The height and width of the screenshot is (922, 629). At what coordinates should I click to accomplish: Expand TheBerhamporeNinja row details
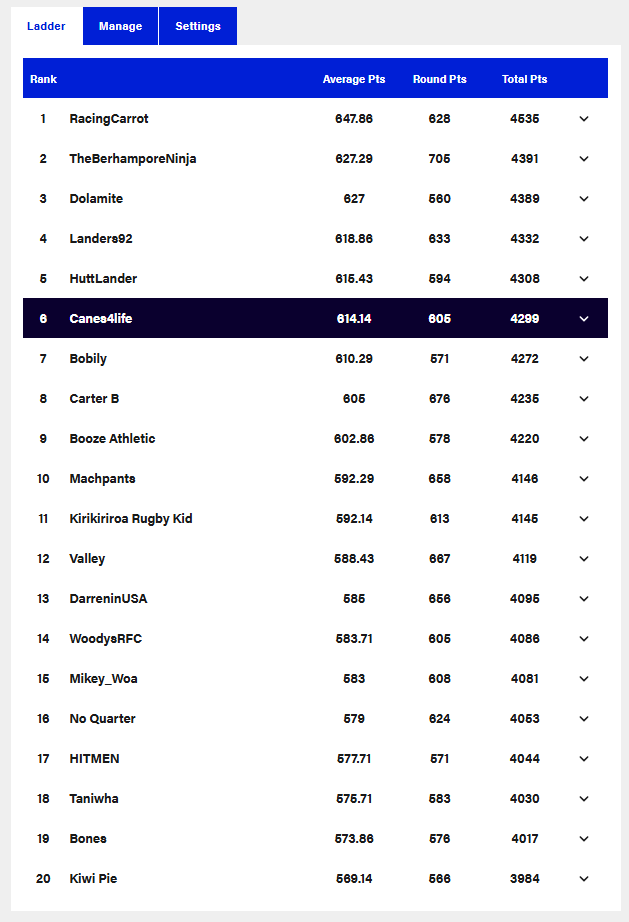pyautogui.click(x=584, y=159)
